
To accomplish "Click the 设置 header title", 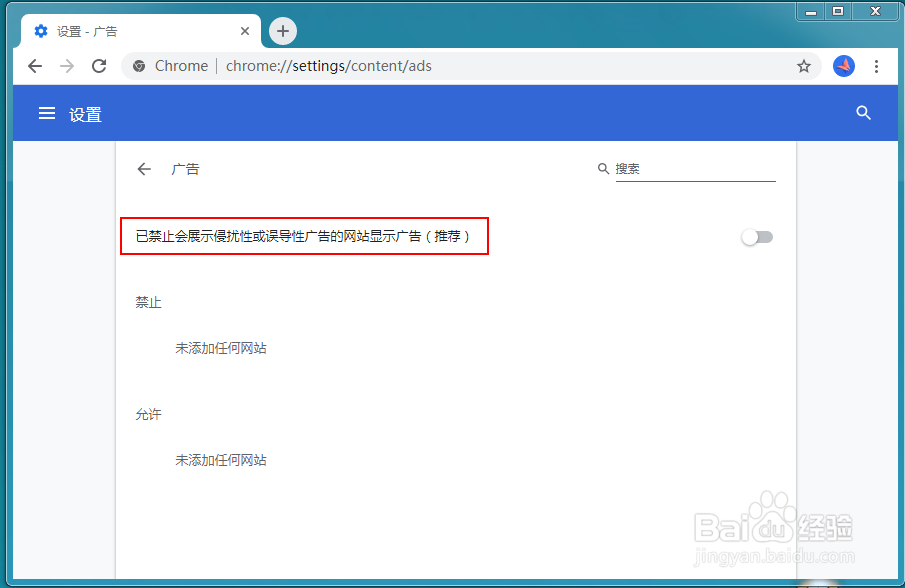I will pos(85,115).
